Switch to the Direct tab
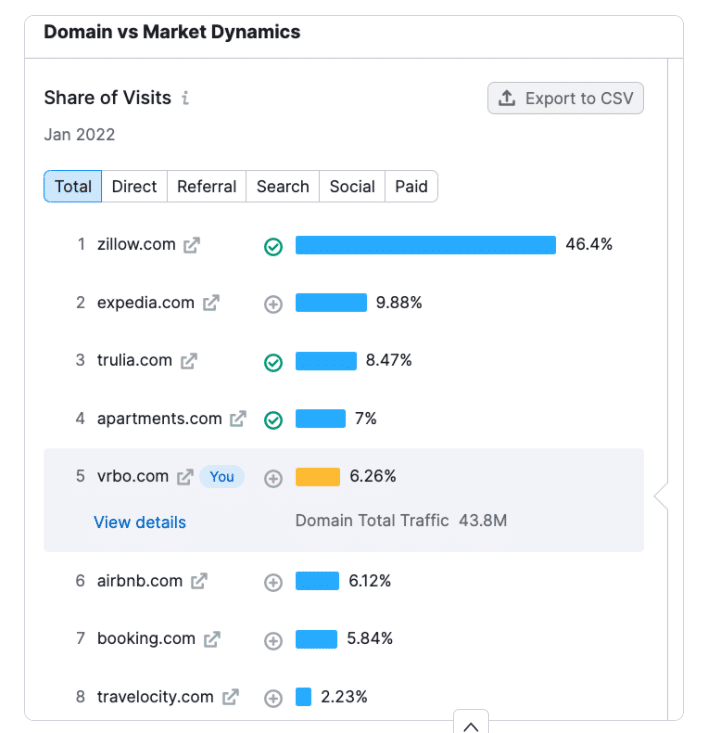This screenshot has height=733, width=719. (134, 187)
